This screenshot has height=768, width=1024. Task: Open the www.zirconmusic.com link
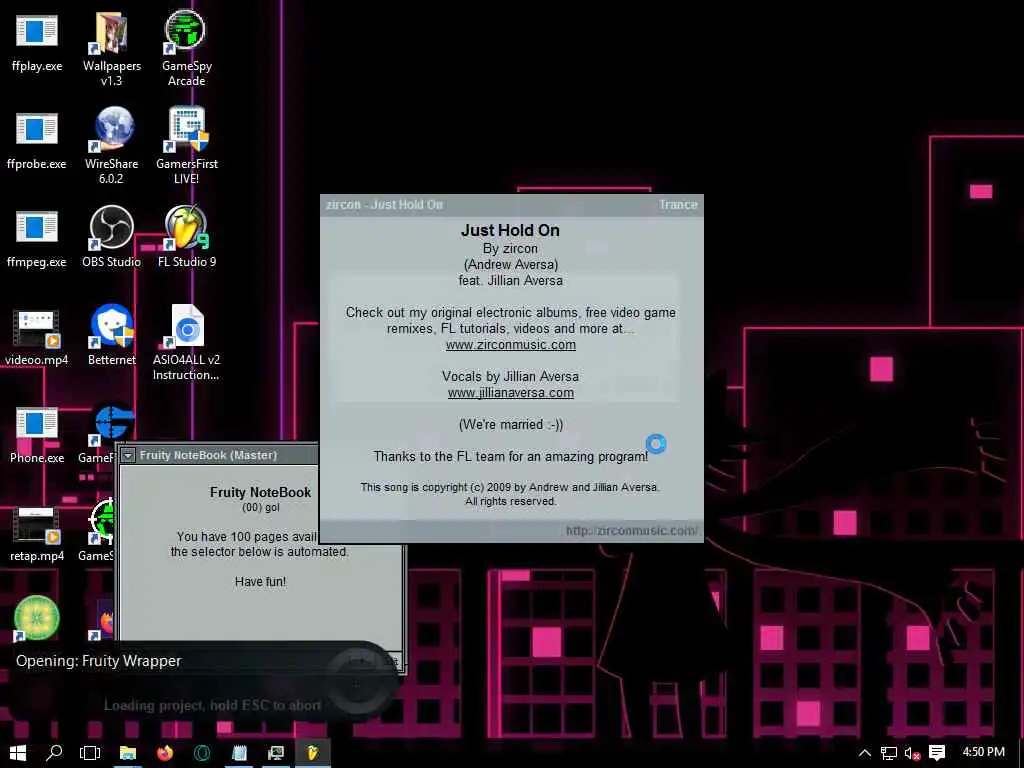click(x=511, y=345)
